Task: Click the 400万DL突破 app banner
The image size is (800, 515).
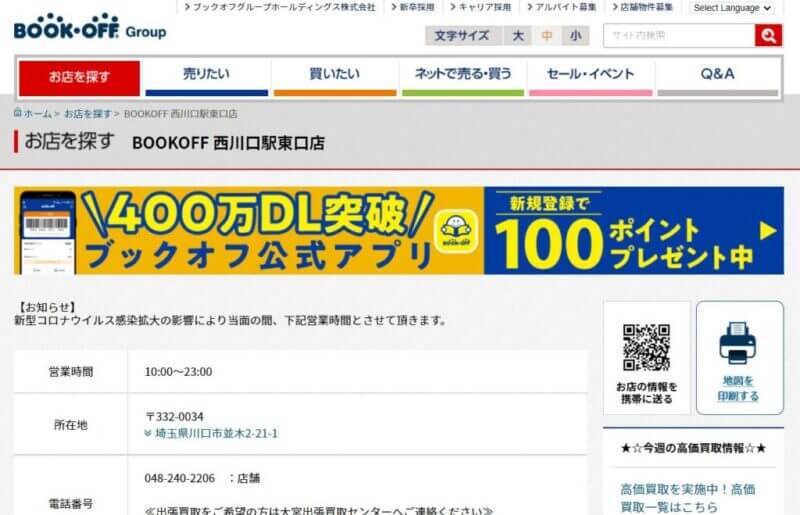Action: (x=249, y=231)
